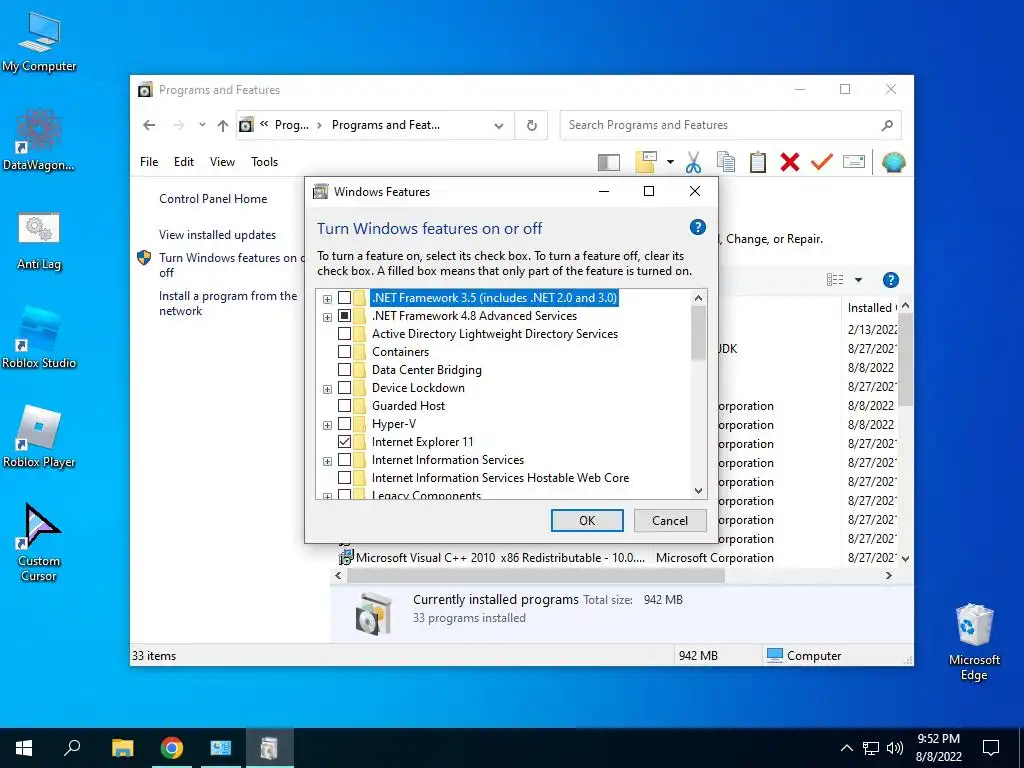The width and height of the screenshot is (1024, 768).
Task: Open help in Programs and Features window
Action: (890, 280)
